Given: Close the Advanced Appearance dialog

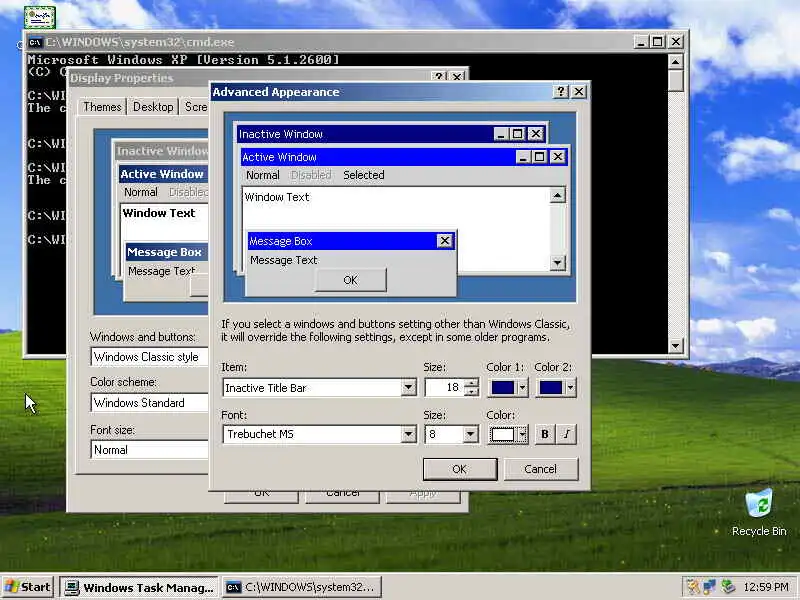Looking at the screenshot, I should pos(579,92).
